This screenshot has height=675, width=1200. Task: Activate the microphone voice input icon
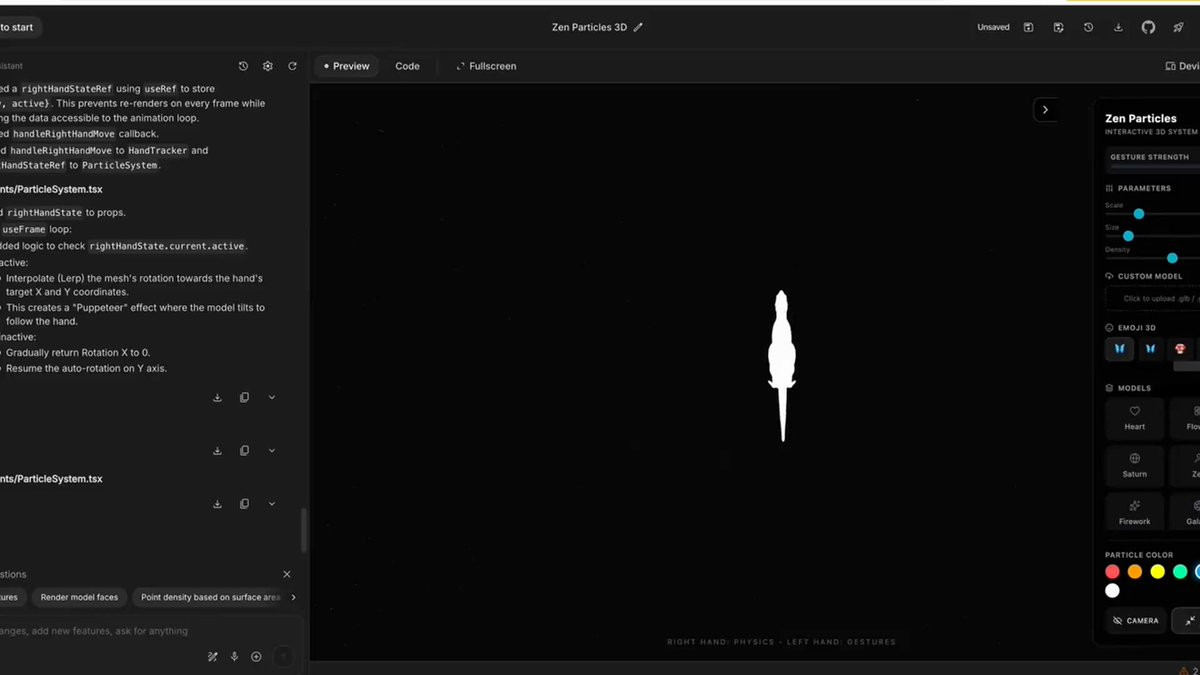click(x=234, y=657)
